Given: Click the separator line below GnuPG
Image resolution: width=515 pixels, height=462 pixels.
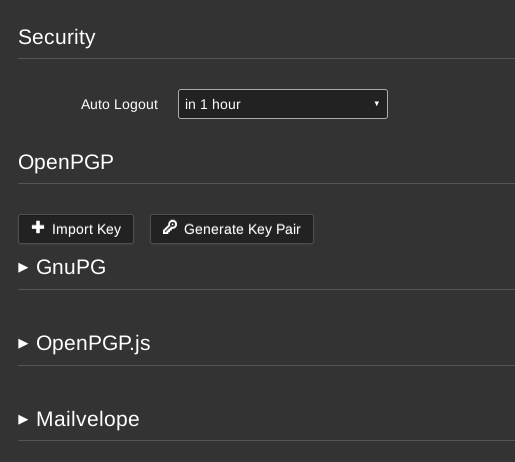Looking at the screenshot, I should (x=266, y=289).
